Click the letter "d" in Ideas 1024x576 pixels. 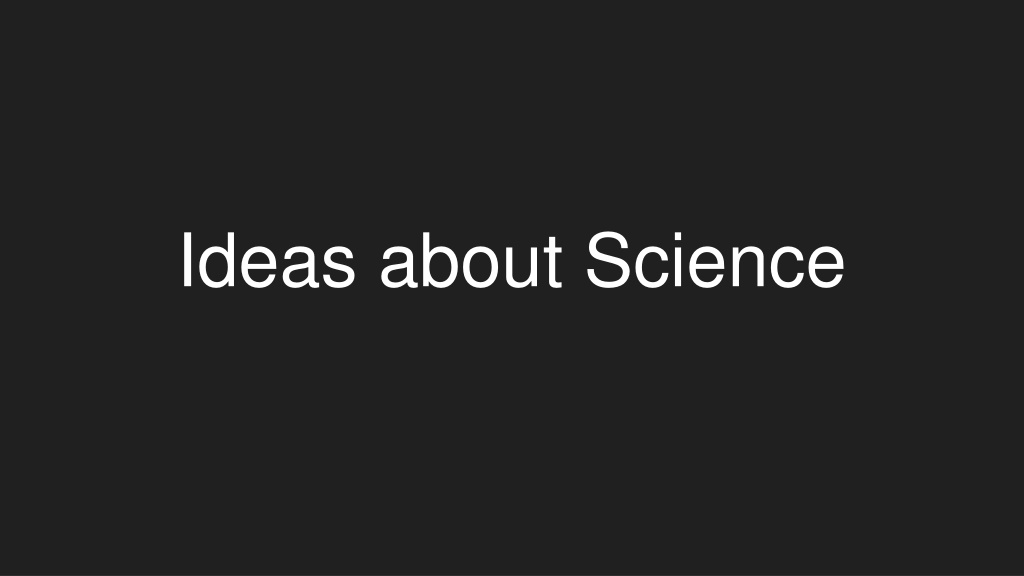pyautogui.click(x=215, y=261)
